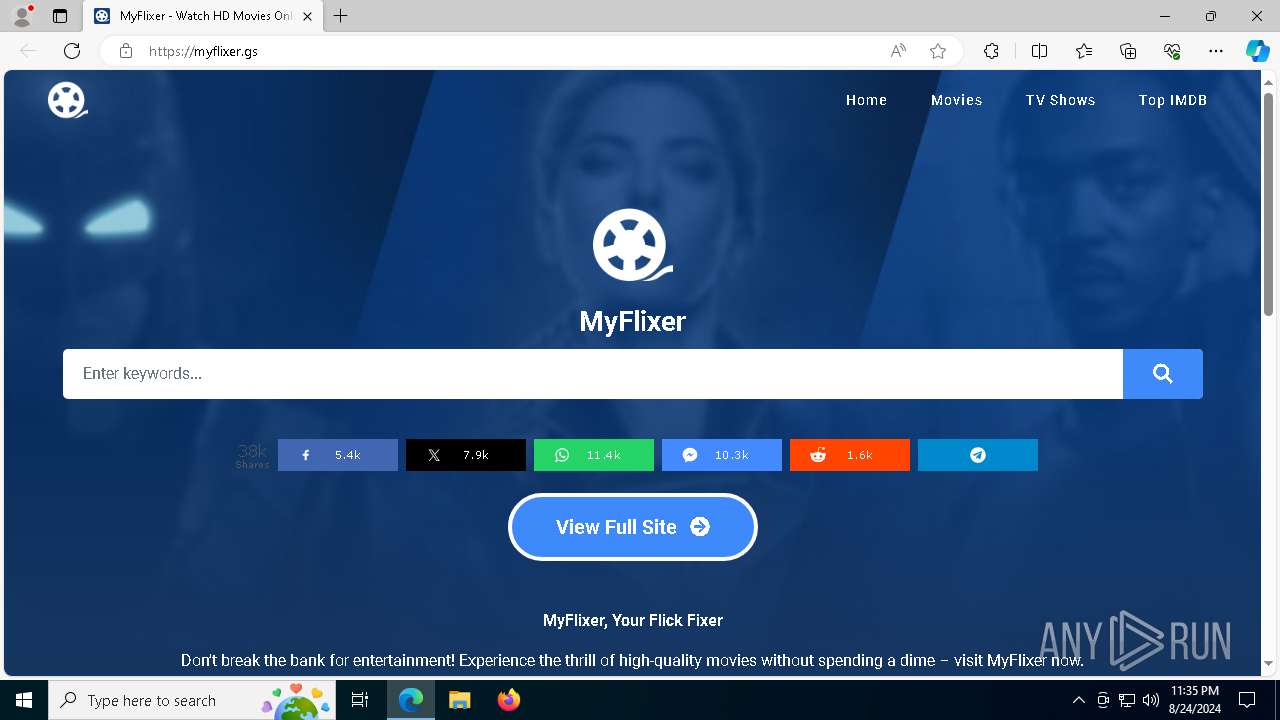Open Edge Settings and more menu
The image size is (1280, 720).
pos(1216,51)
